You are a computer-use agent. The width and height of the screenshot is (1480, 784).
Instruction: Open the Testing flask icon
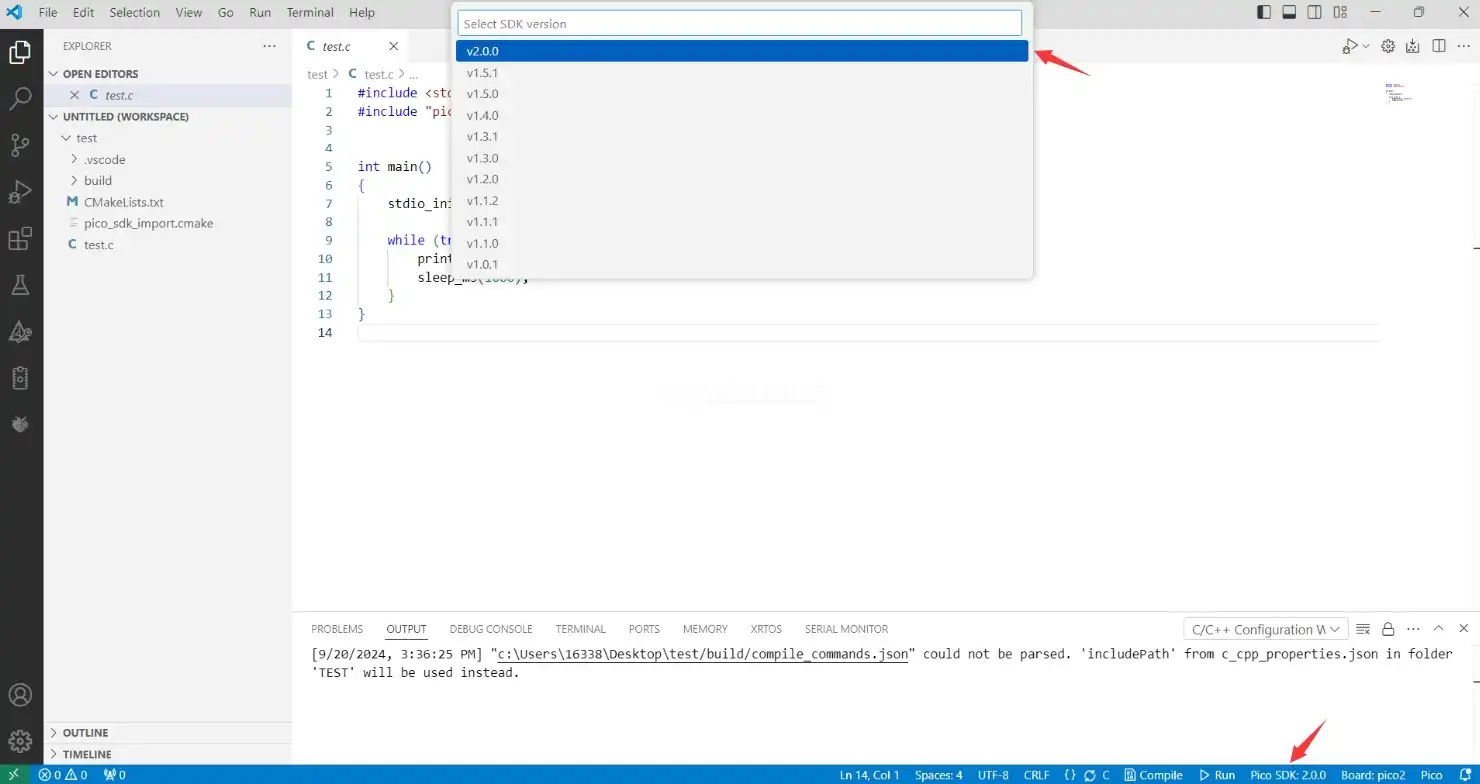tap(20, 286)
